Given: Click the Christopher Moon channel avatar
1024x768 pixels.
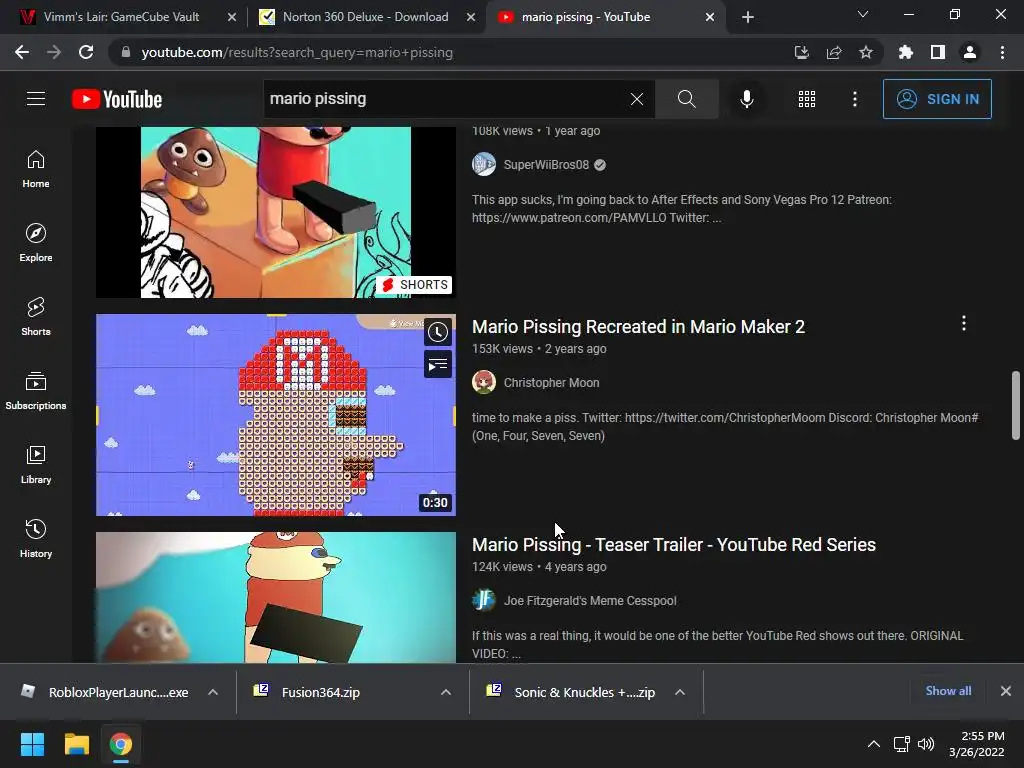Looking at the screenshot, I should coord(484,382).
